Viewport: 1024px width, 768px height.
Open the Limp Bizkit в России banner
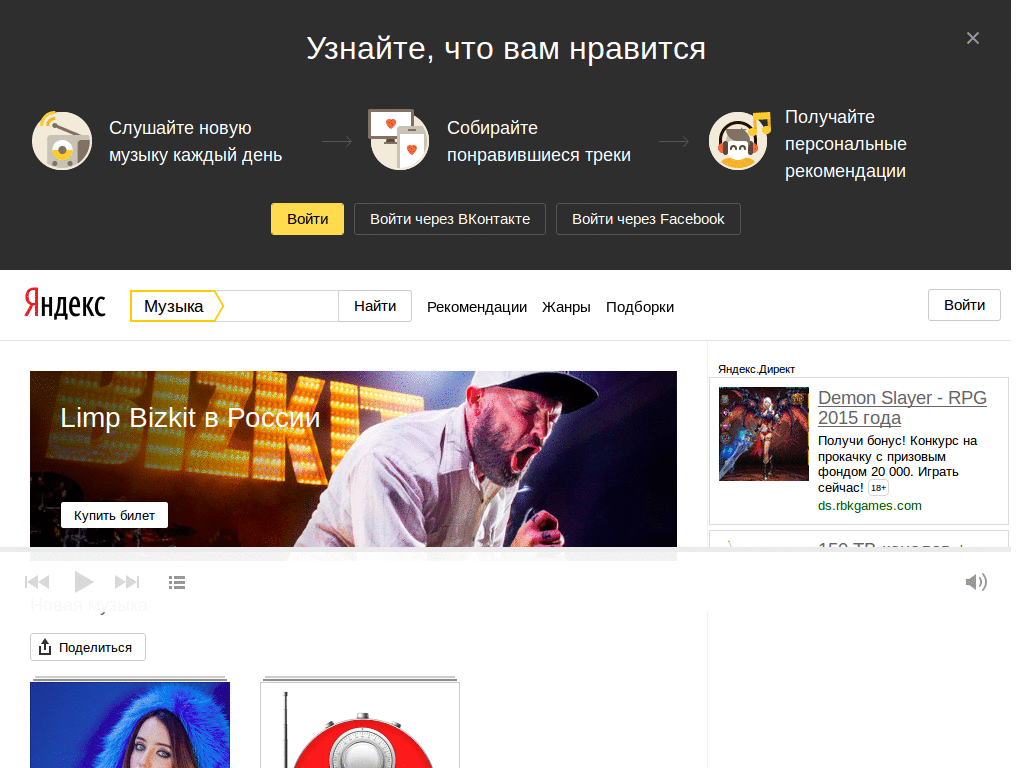pyautogui.click(x=353, y=459)
